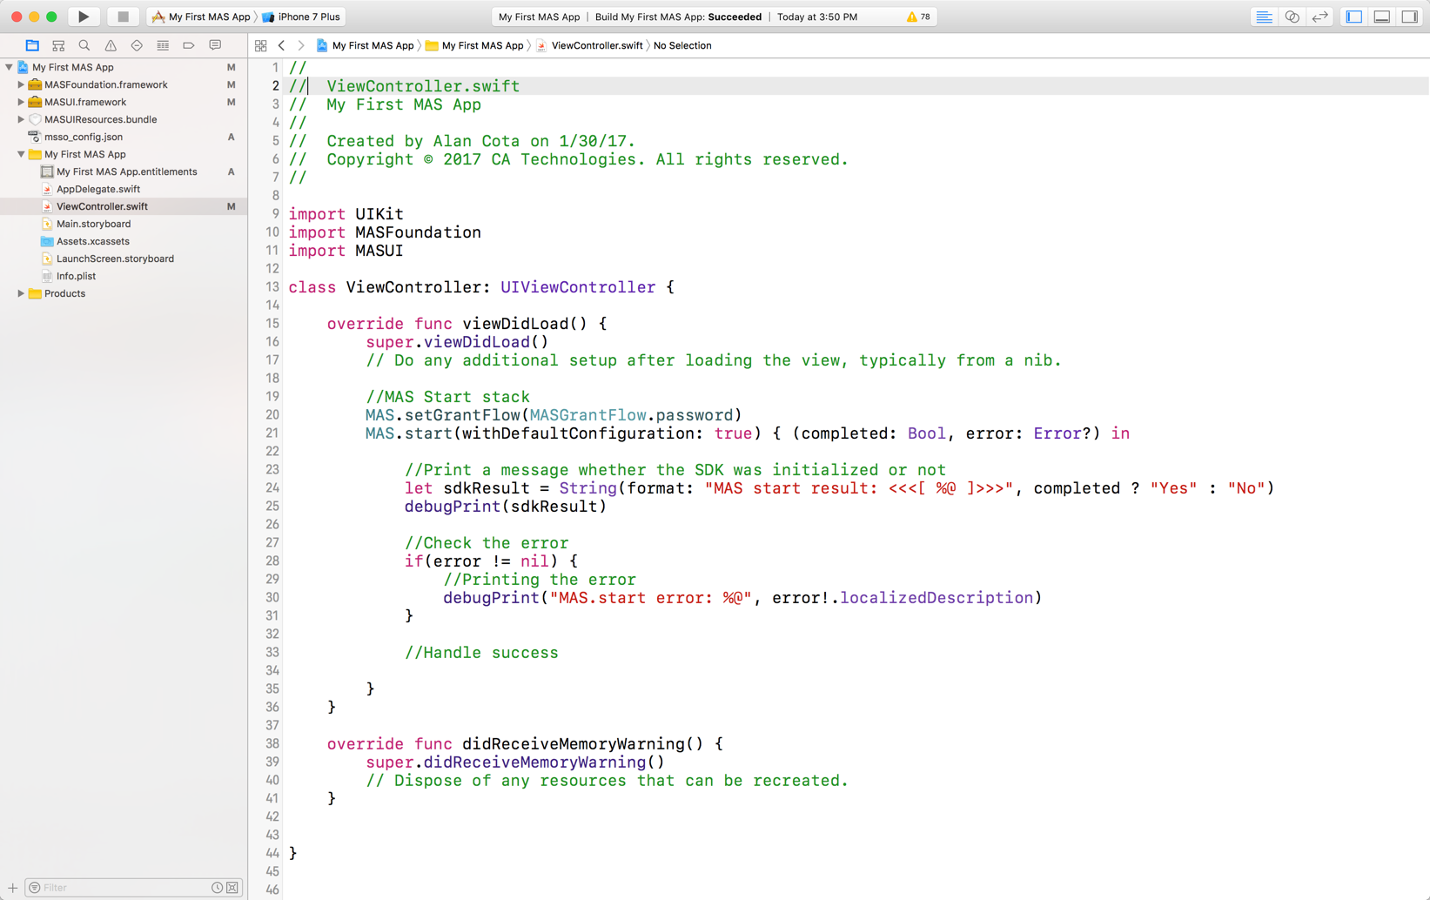The height and width of the screenshot is (900, 1430).
Task: Expand MASFoundation.framework
Action: click(21, 85)
